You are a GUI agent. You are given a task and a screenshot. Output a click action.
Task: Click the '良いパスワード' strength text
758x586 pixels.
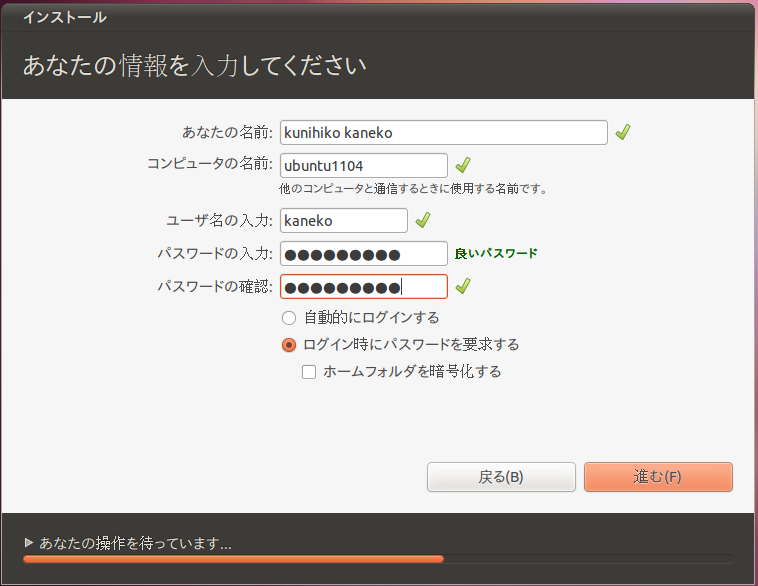[x=496, y=253]
